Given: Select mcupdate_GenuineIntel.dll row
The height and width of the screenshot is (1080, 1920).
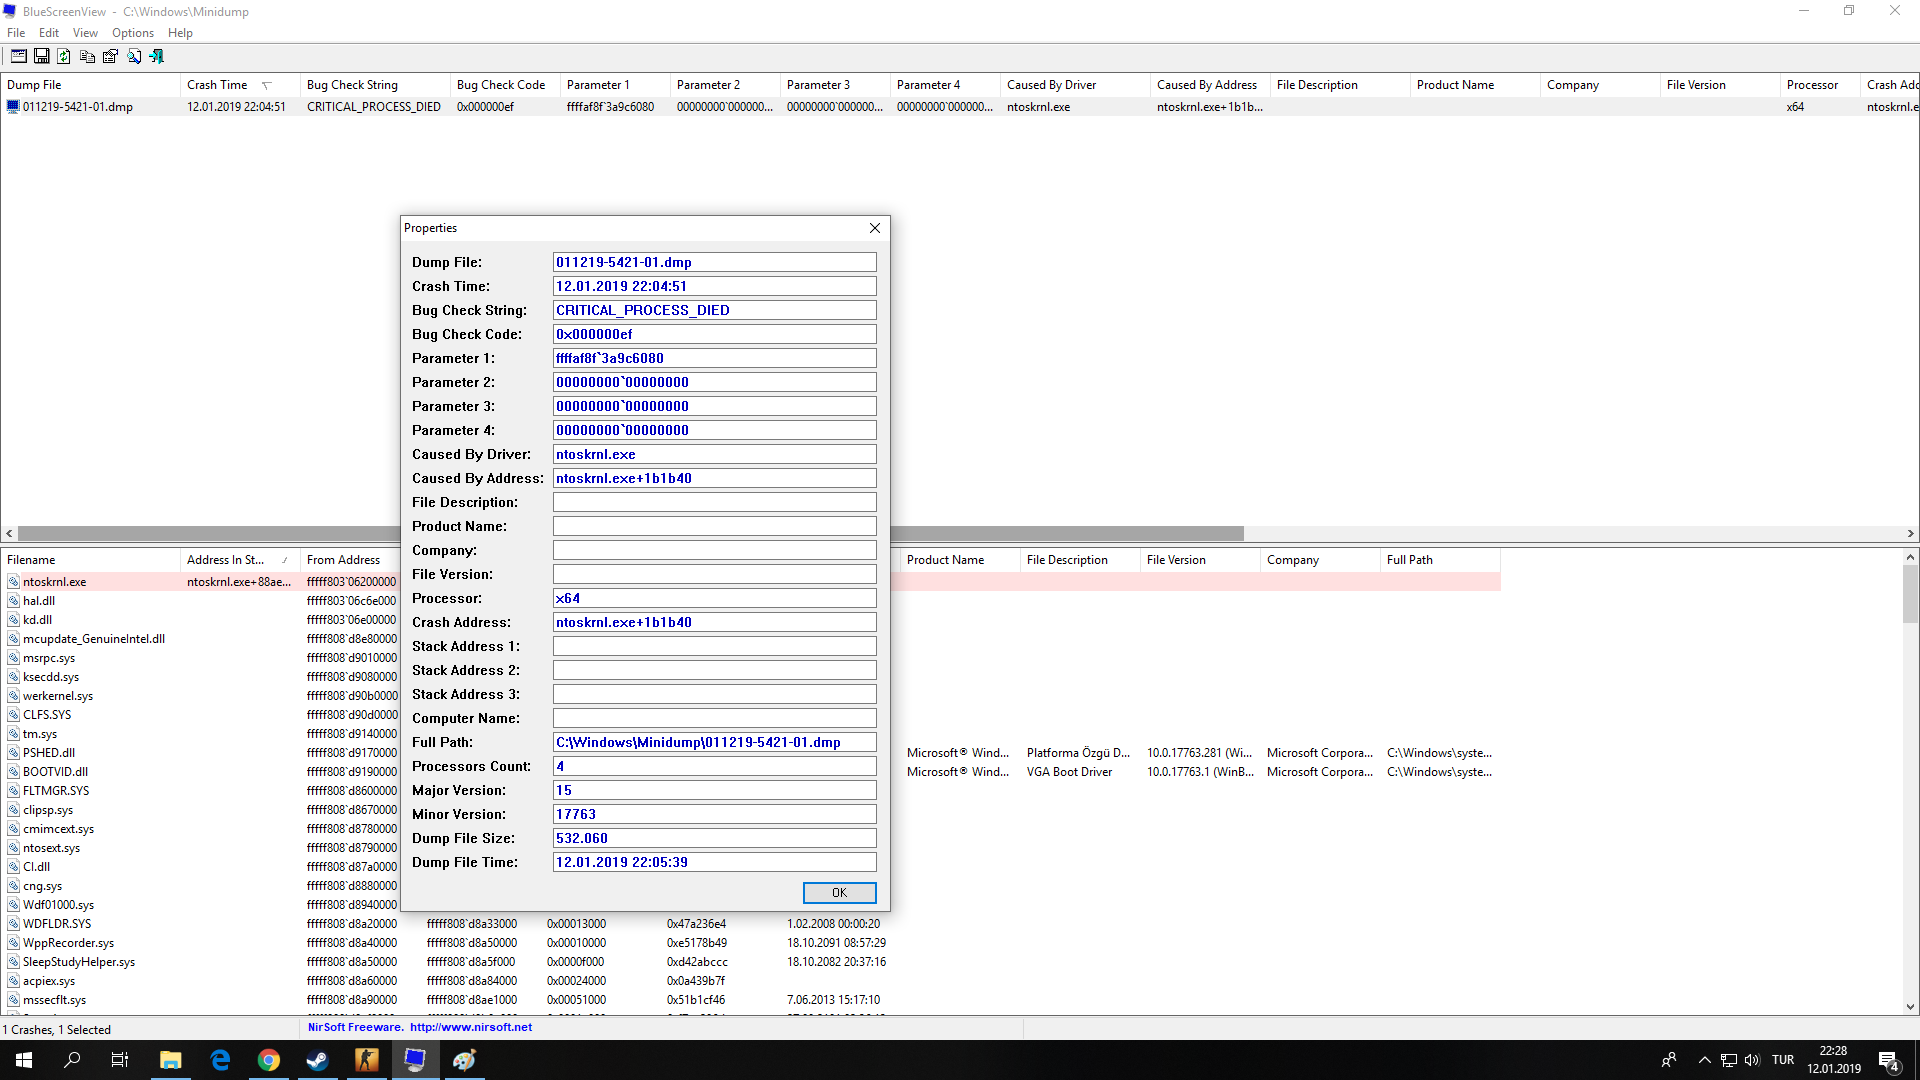Looking at the screenshot, I should tap(94, 639).
